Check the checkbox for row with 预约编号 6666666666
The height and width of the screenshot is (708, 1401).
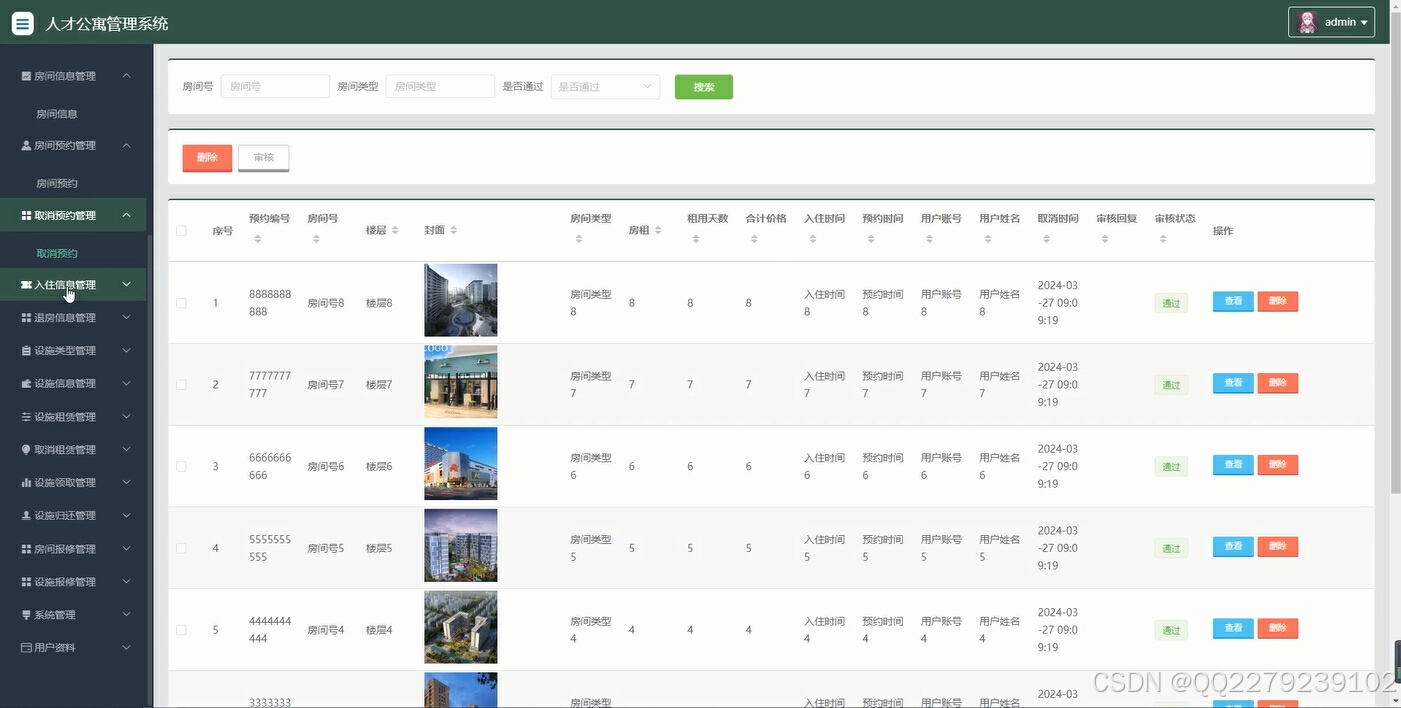pyautogui.click(x=181, y=464)
